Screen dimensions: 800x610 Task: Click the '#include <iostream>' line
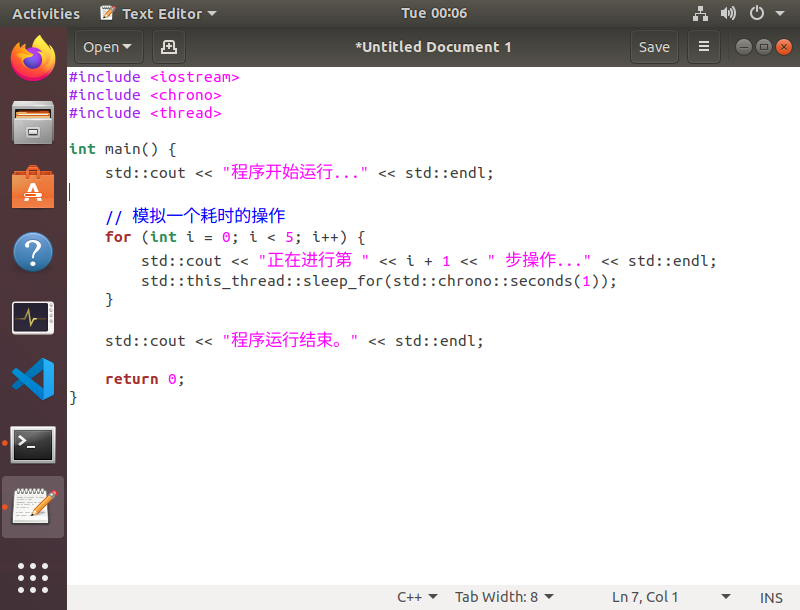point(154,77)
